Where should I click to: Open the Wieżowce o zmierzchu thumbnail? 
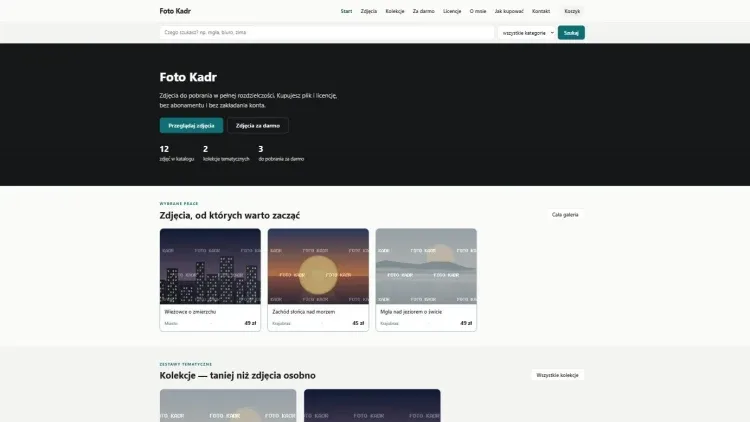pyautogui.click(x=210, y=266)
